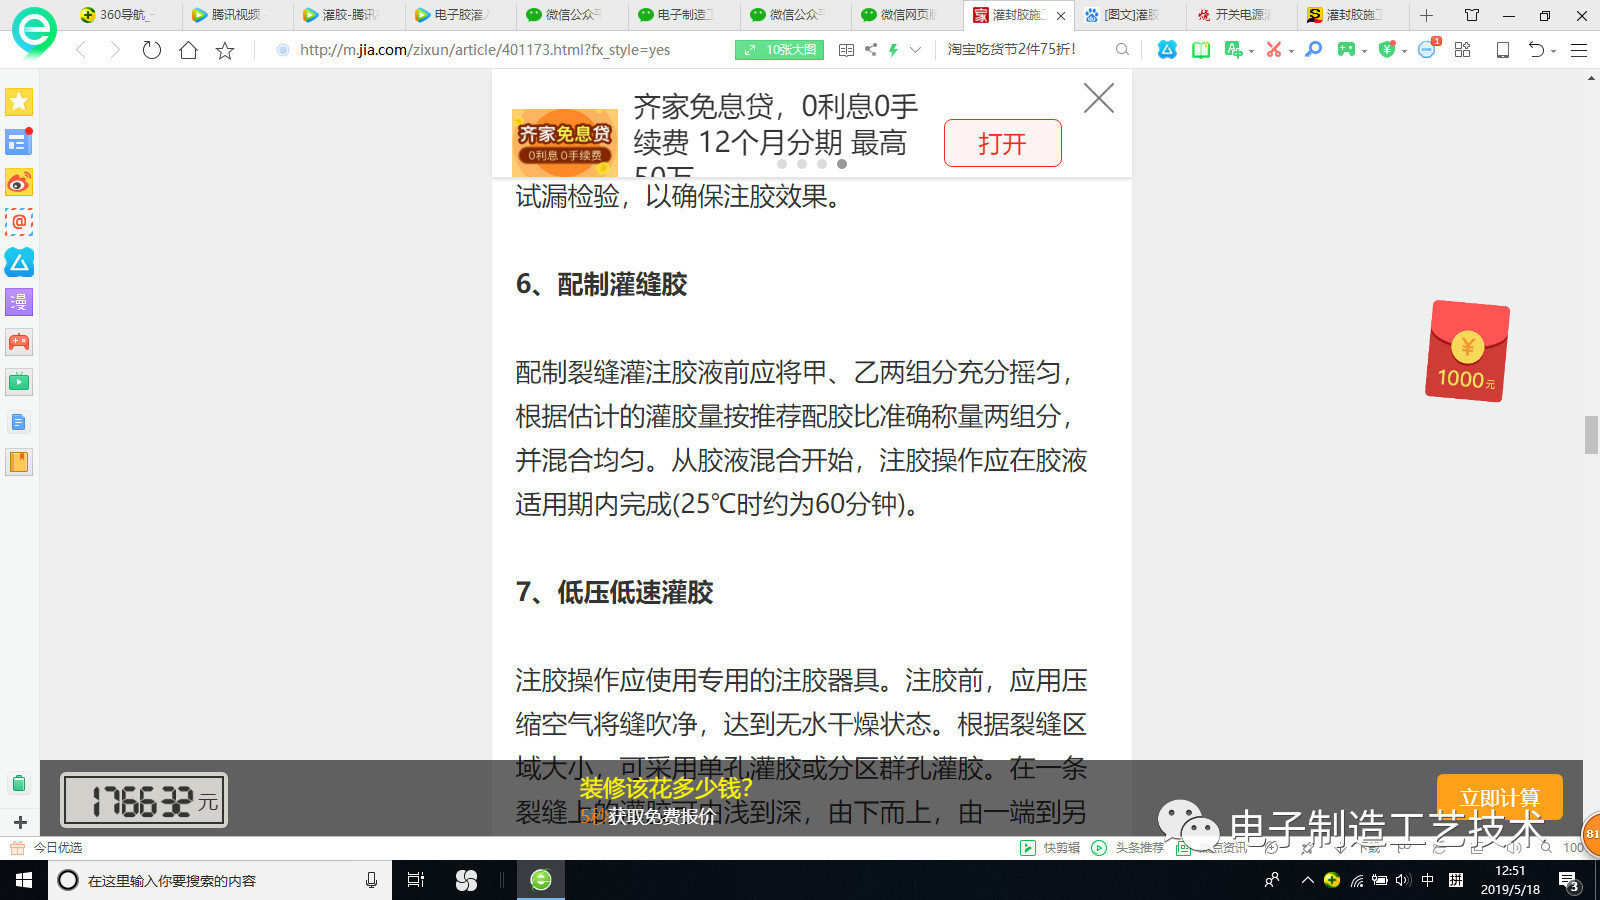
Task: Reload the page with the refresh icon
Action: point(151,50)
